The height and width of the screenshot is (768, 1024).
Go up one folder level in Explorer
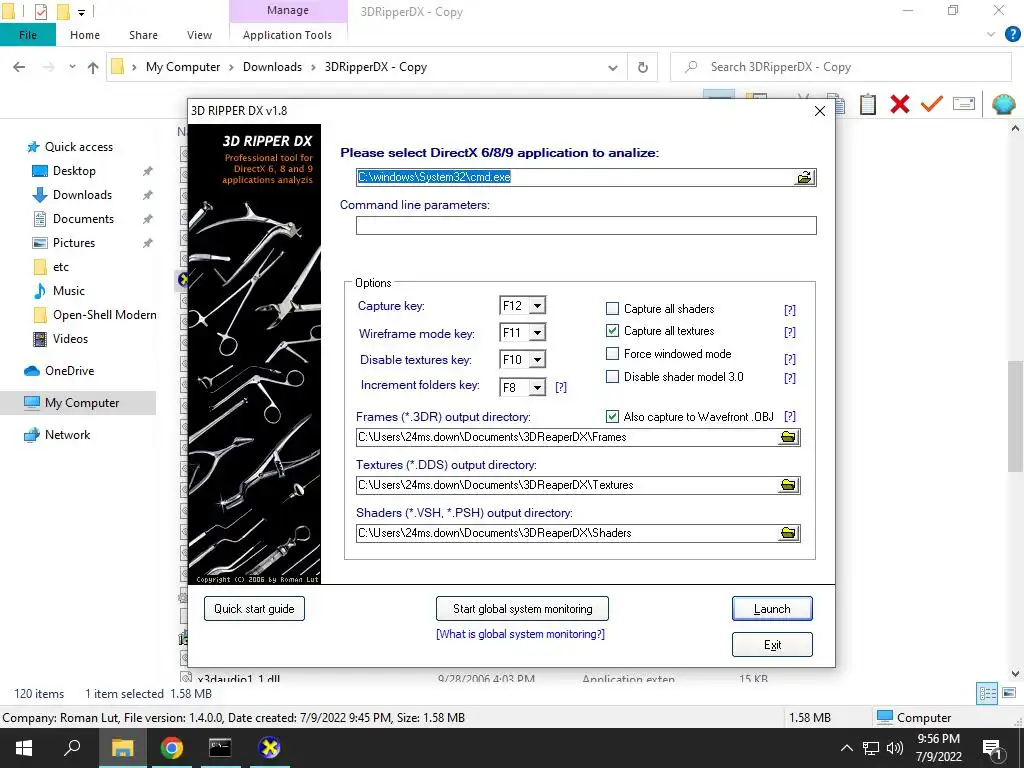pos(93,67)
